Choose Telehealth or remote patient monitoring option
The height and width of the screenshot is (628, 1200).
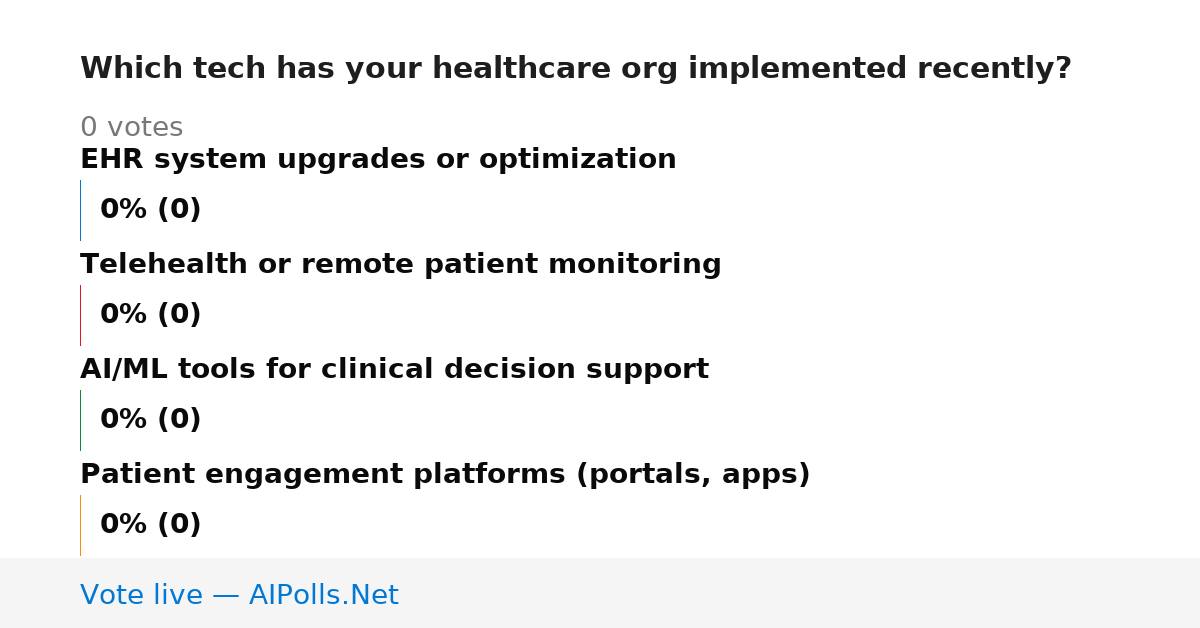(400, 265)
